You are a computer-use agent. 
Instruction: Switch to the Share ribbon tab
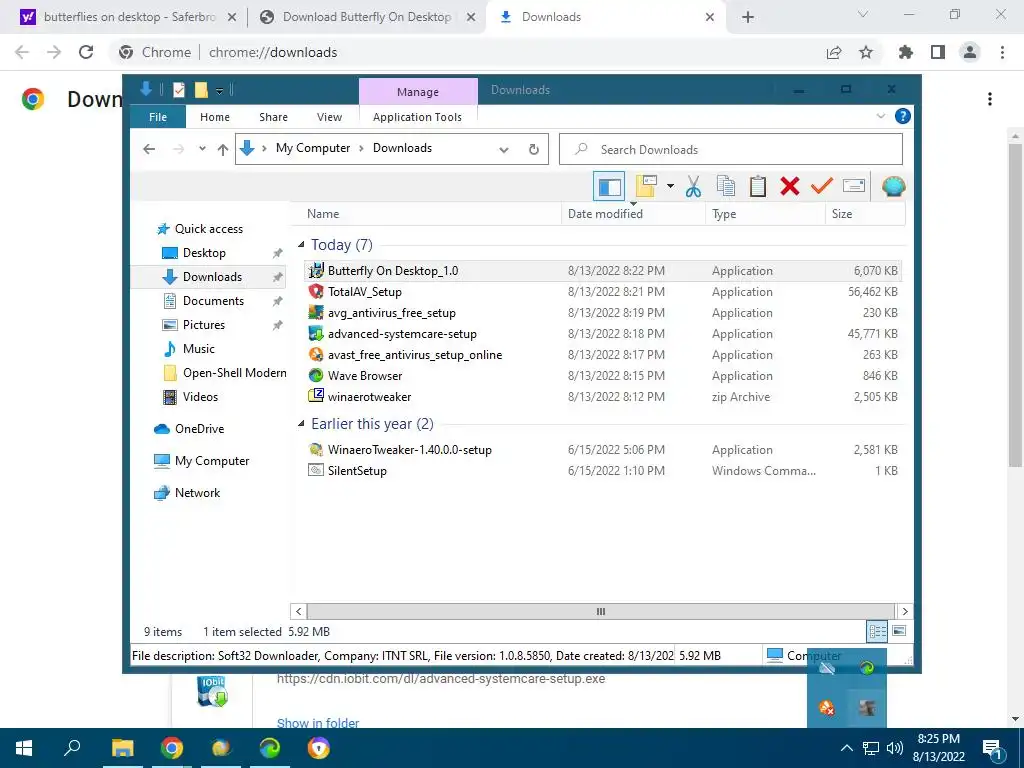coord(273,117)
